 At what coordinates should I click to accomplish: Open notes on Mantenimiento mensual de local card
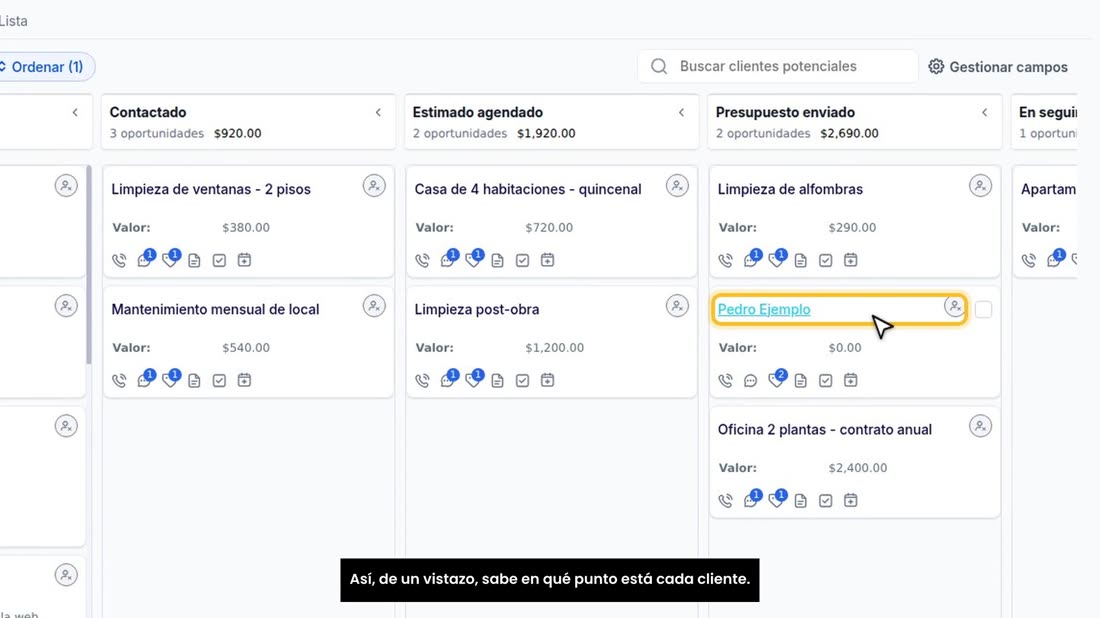tap(194, 380)
